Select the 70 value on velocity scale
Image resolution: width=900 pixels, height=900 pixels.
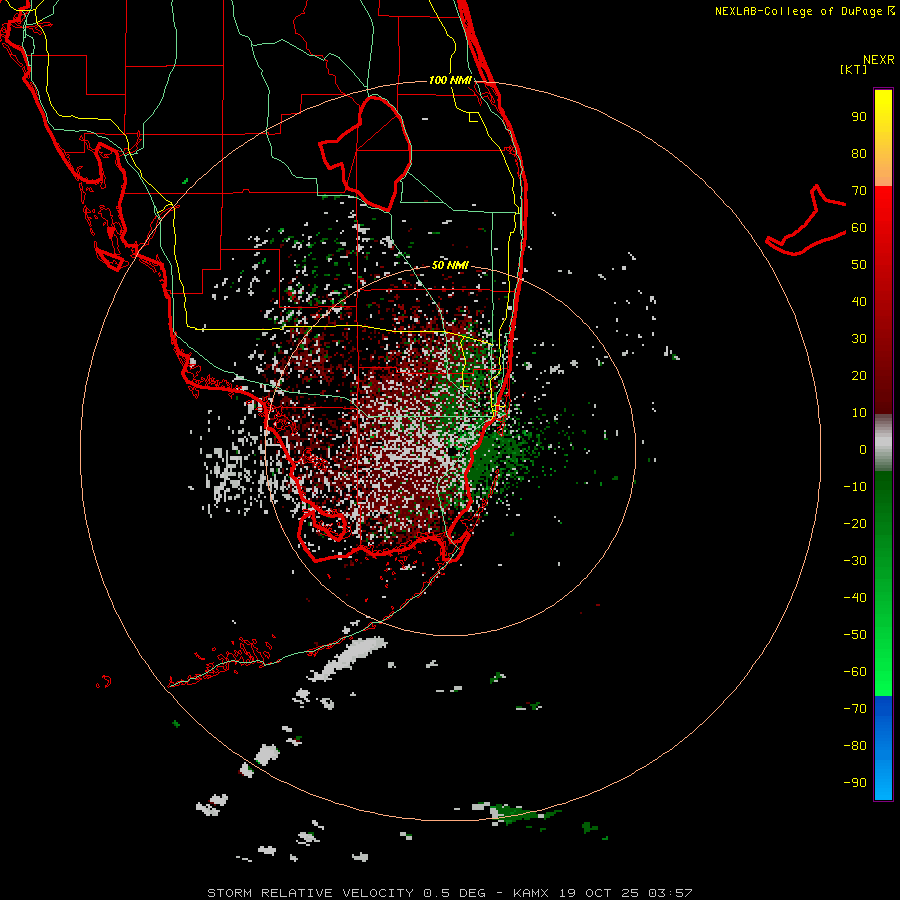pos(859,191)
